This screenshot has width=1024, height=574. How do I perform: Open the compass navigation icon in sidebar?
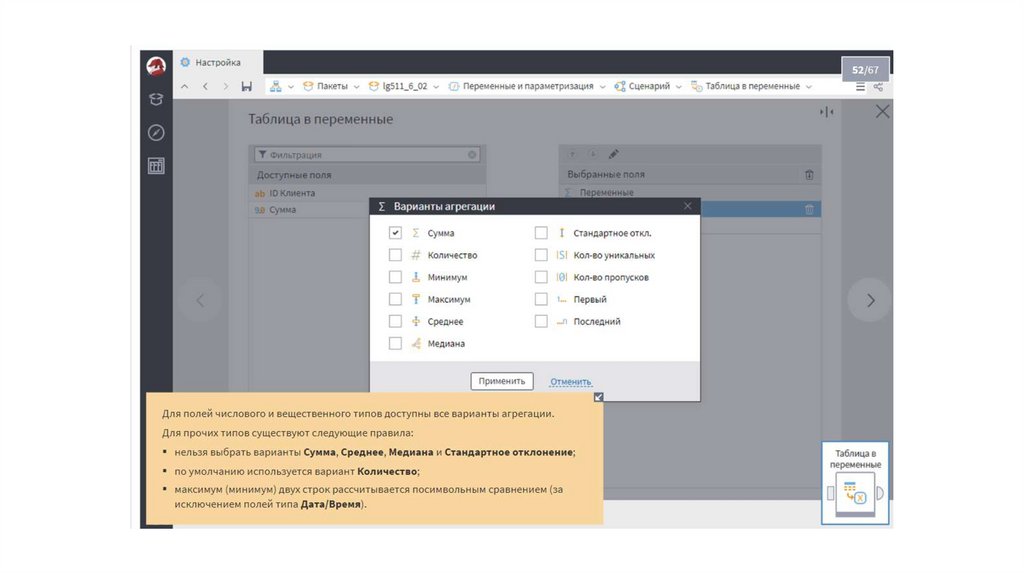[x=156, y=132]
